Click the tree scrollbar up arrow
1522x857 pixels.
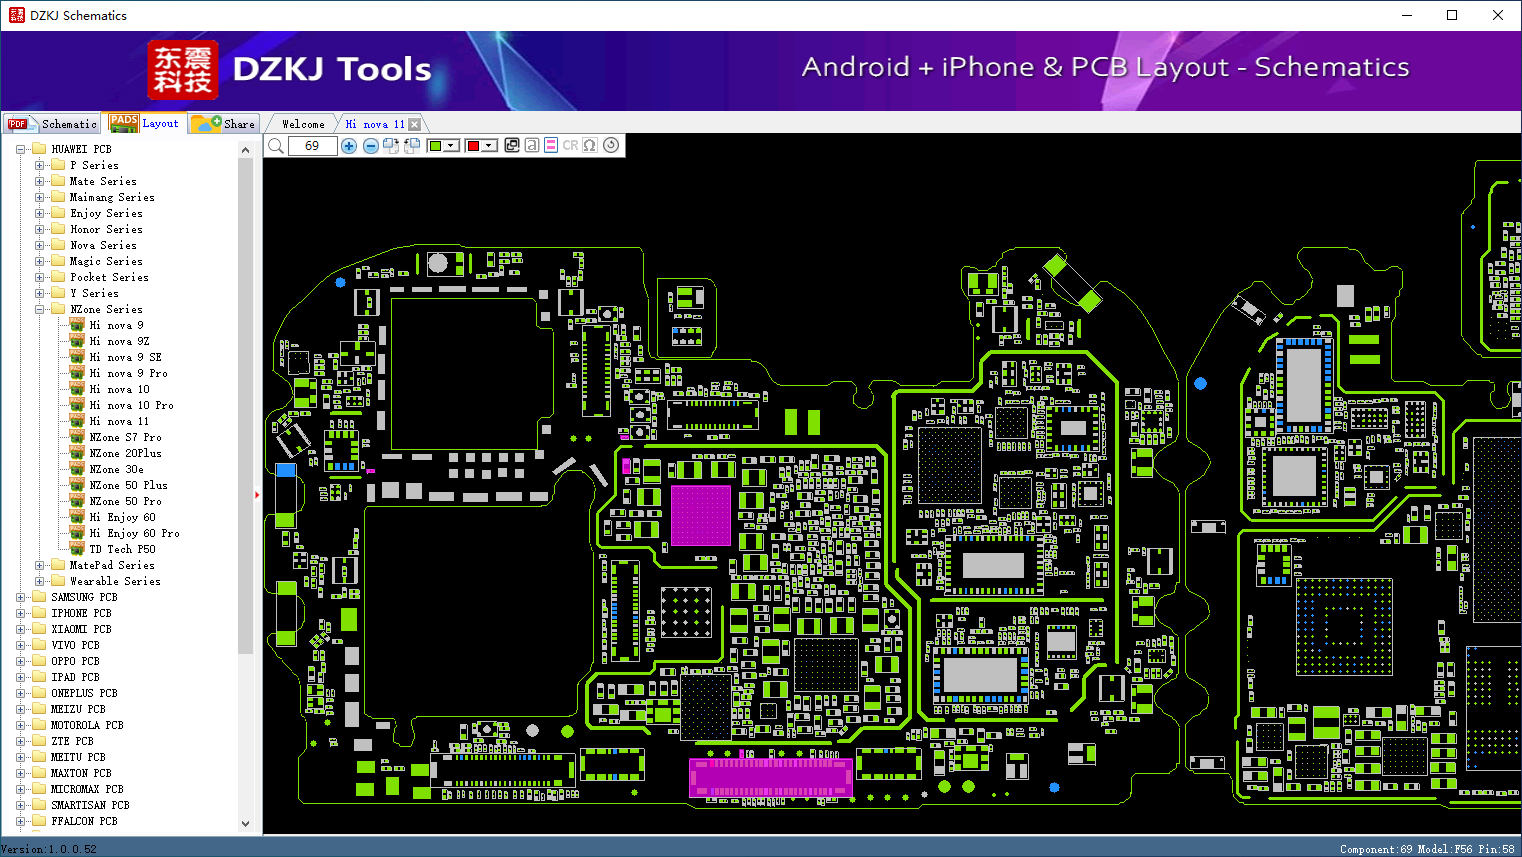click(x=246, y=150)
